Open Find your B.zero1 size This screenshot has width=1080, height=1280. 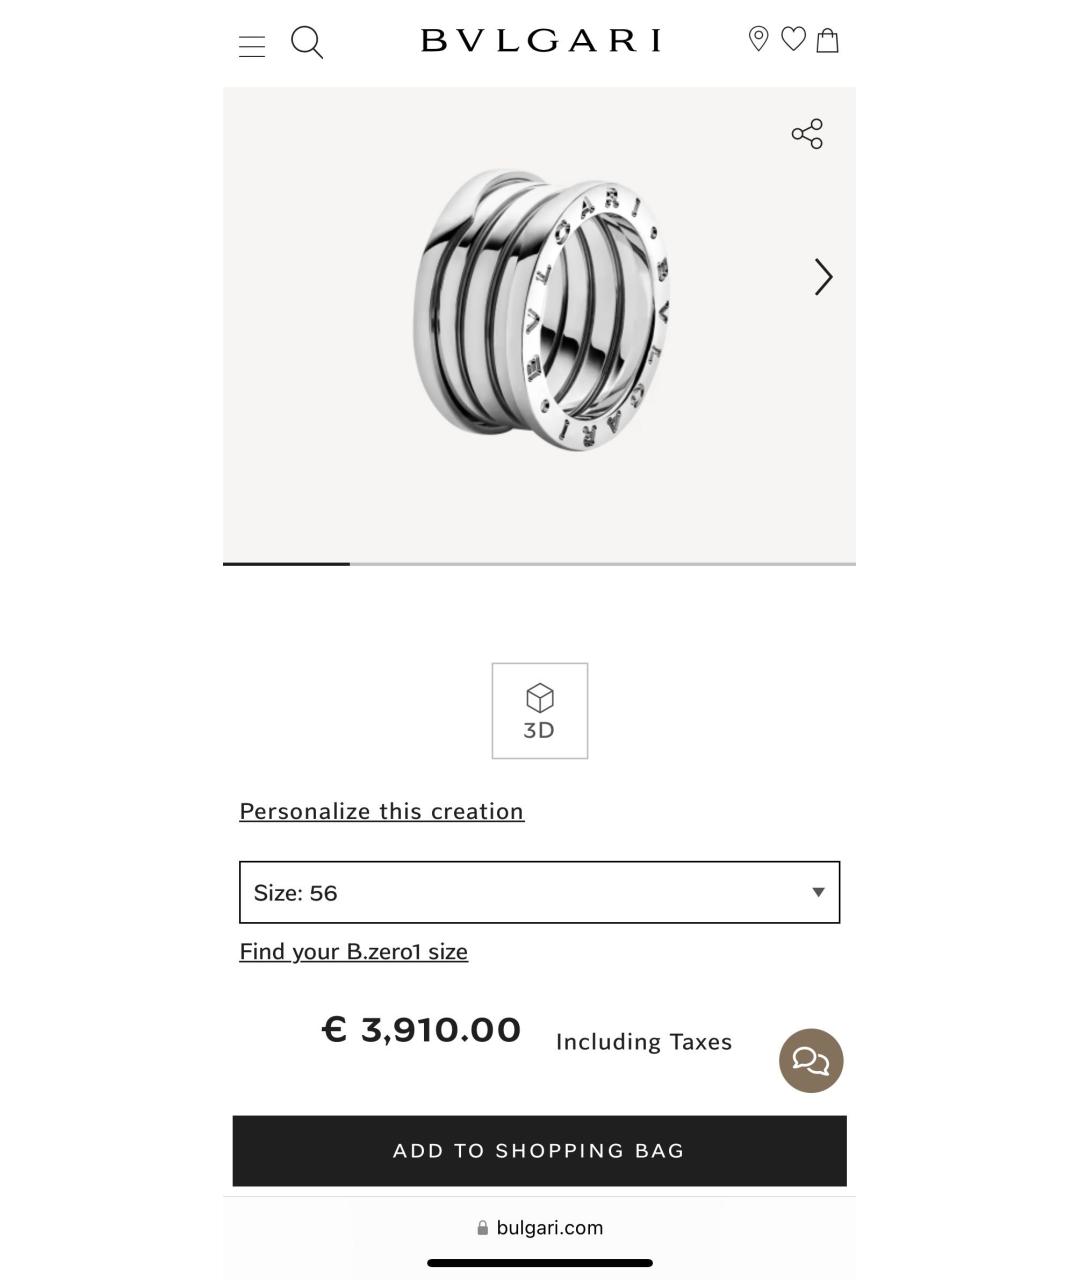tap(353, 951)
